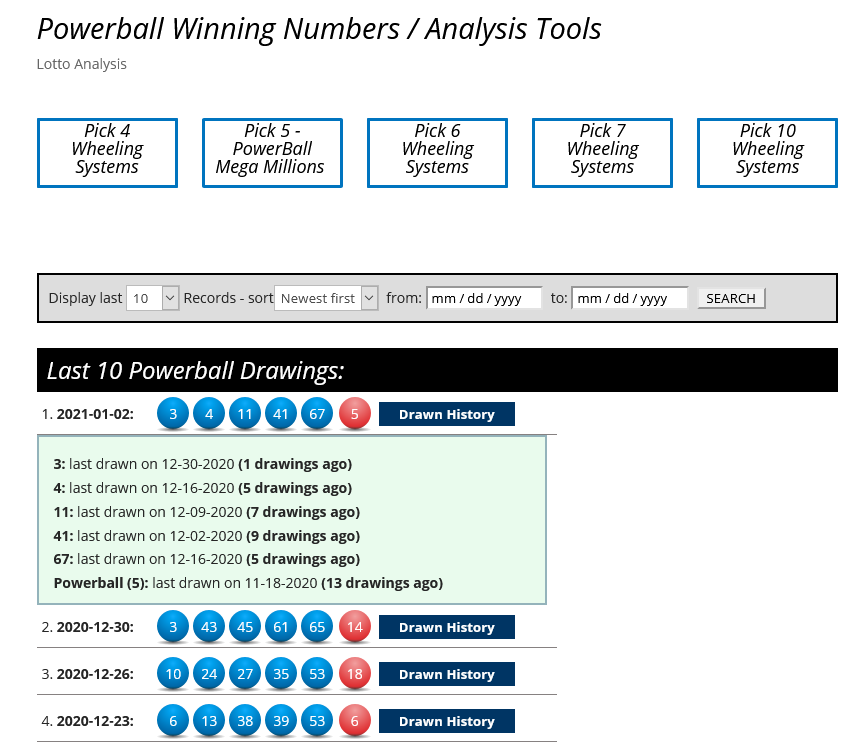Click blue ball 11 in 2021-01-02 row

pos(245,414)
